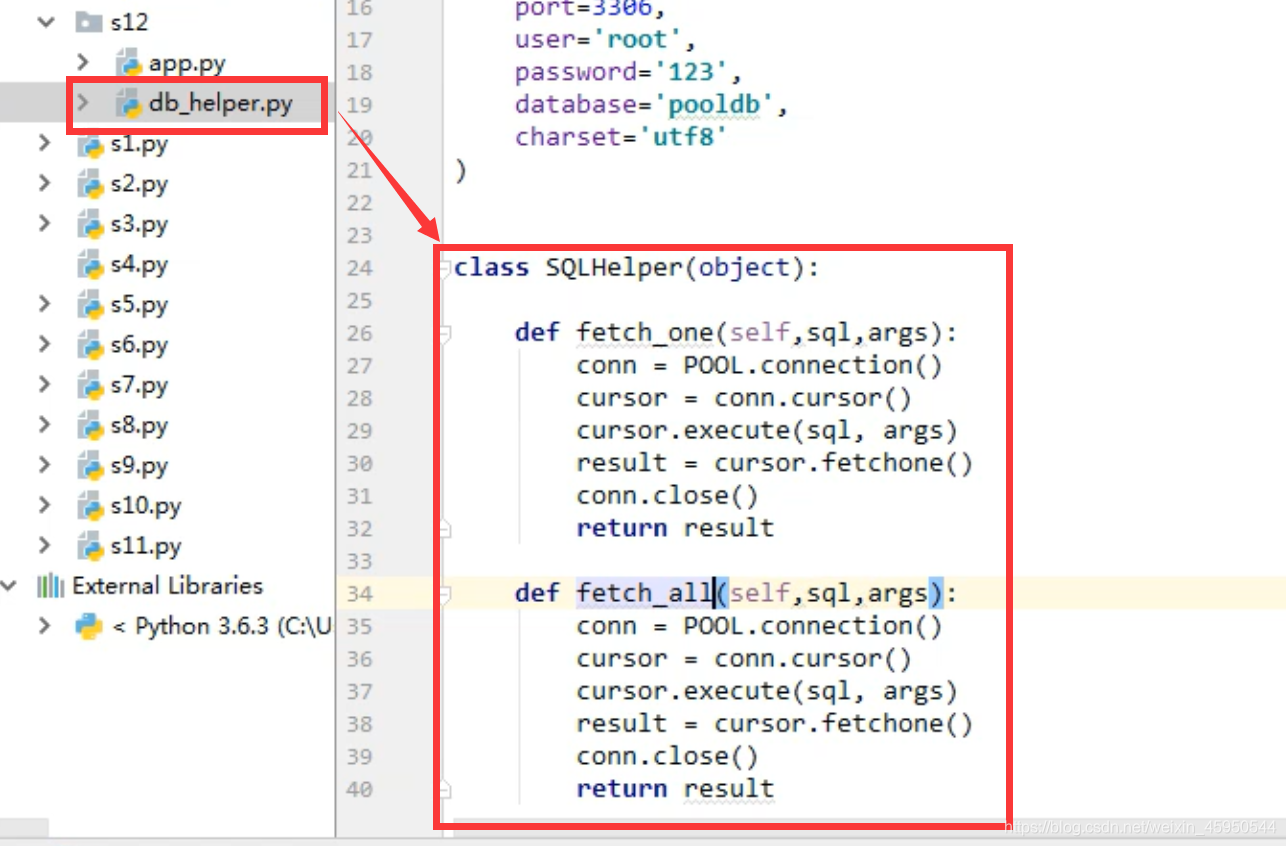Expand the app.py file node

coord(83,63)
